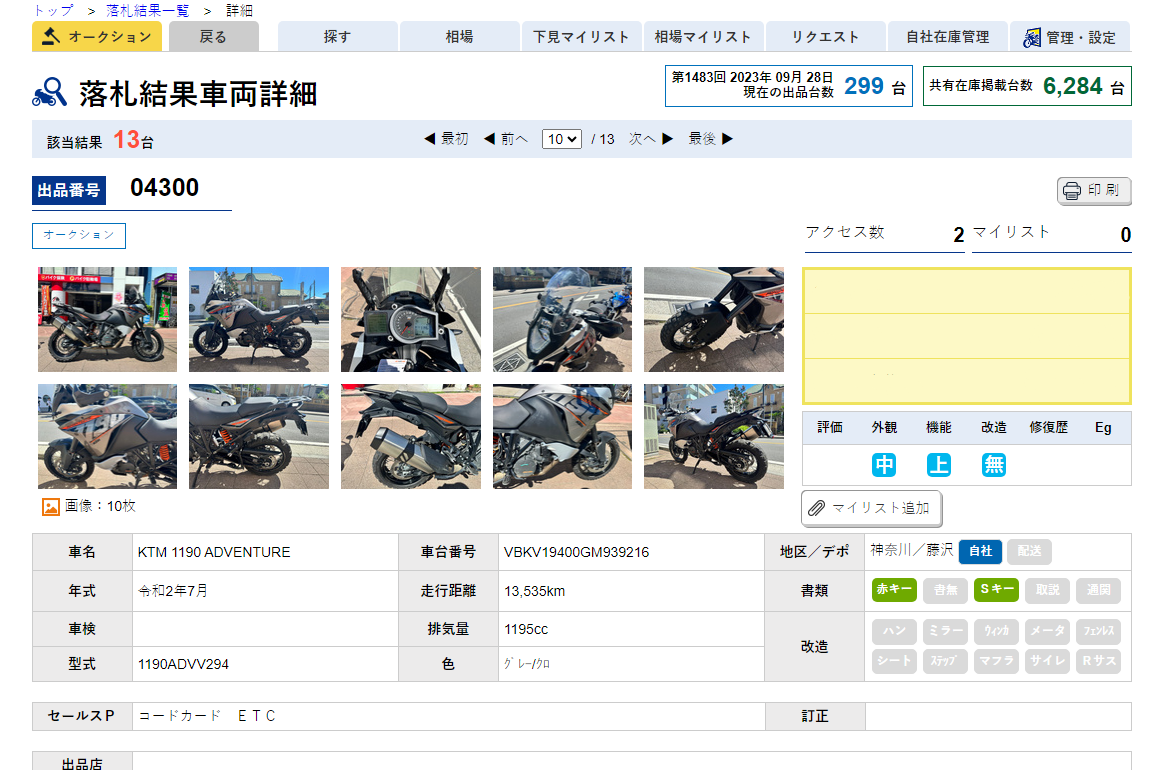Open the page number dropdown showing 10

pyautogui.click(x=561, y=139)
